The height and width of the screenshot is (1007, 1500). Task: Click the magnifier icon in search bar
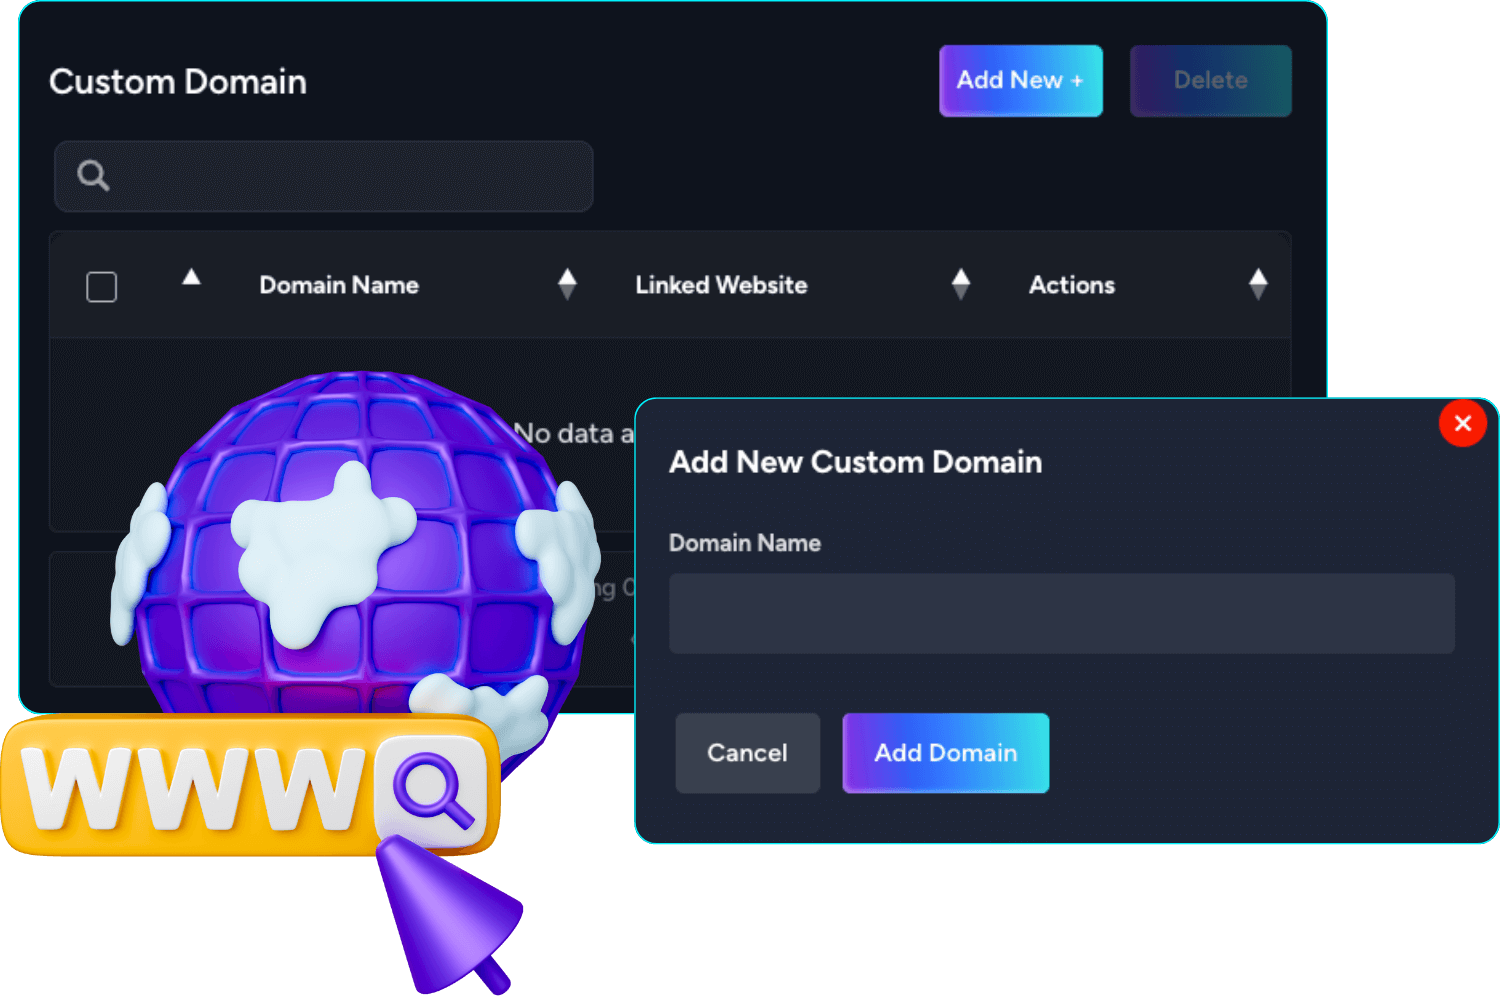click(93, 176)
